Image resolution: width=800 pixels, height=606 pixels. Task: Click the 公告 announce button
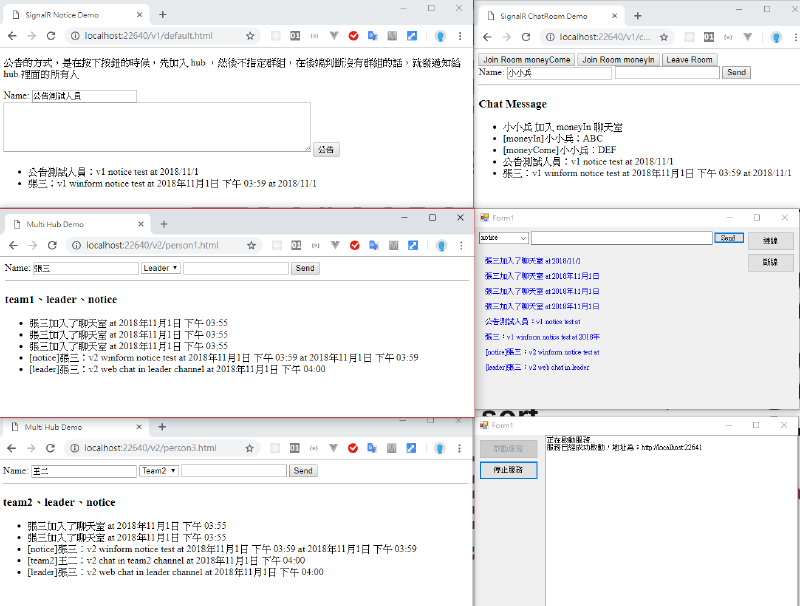point(326,149)
